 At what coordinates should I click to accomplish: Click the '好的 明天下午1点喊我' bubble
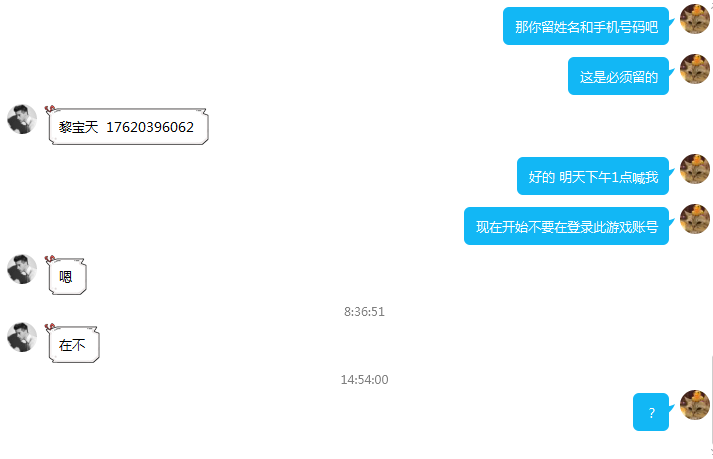click(x=593, y=176)
